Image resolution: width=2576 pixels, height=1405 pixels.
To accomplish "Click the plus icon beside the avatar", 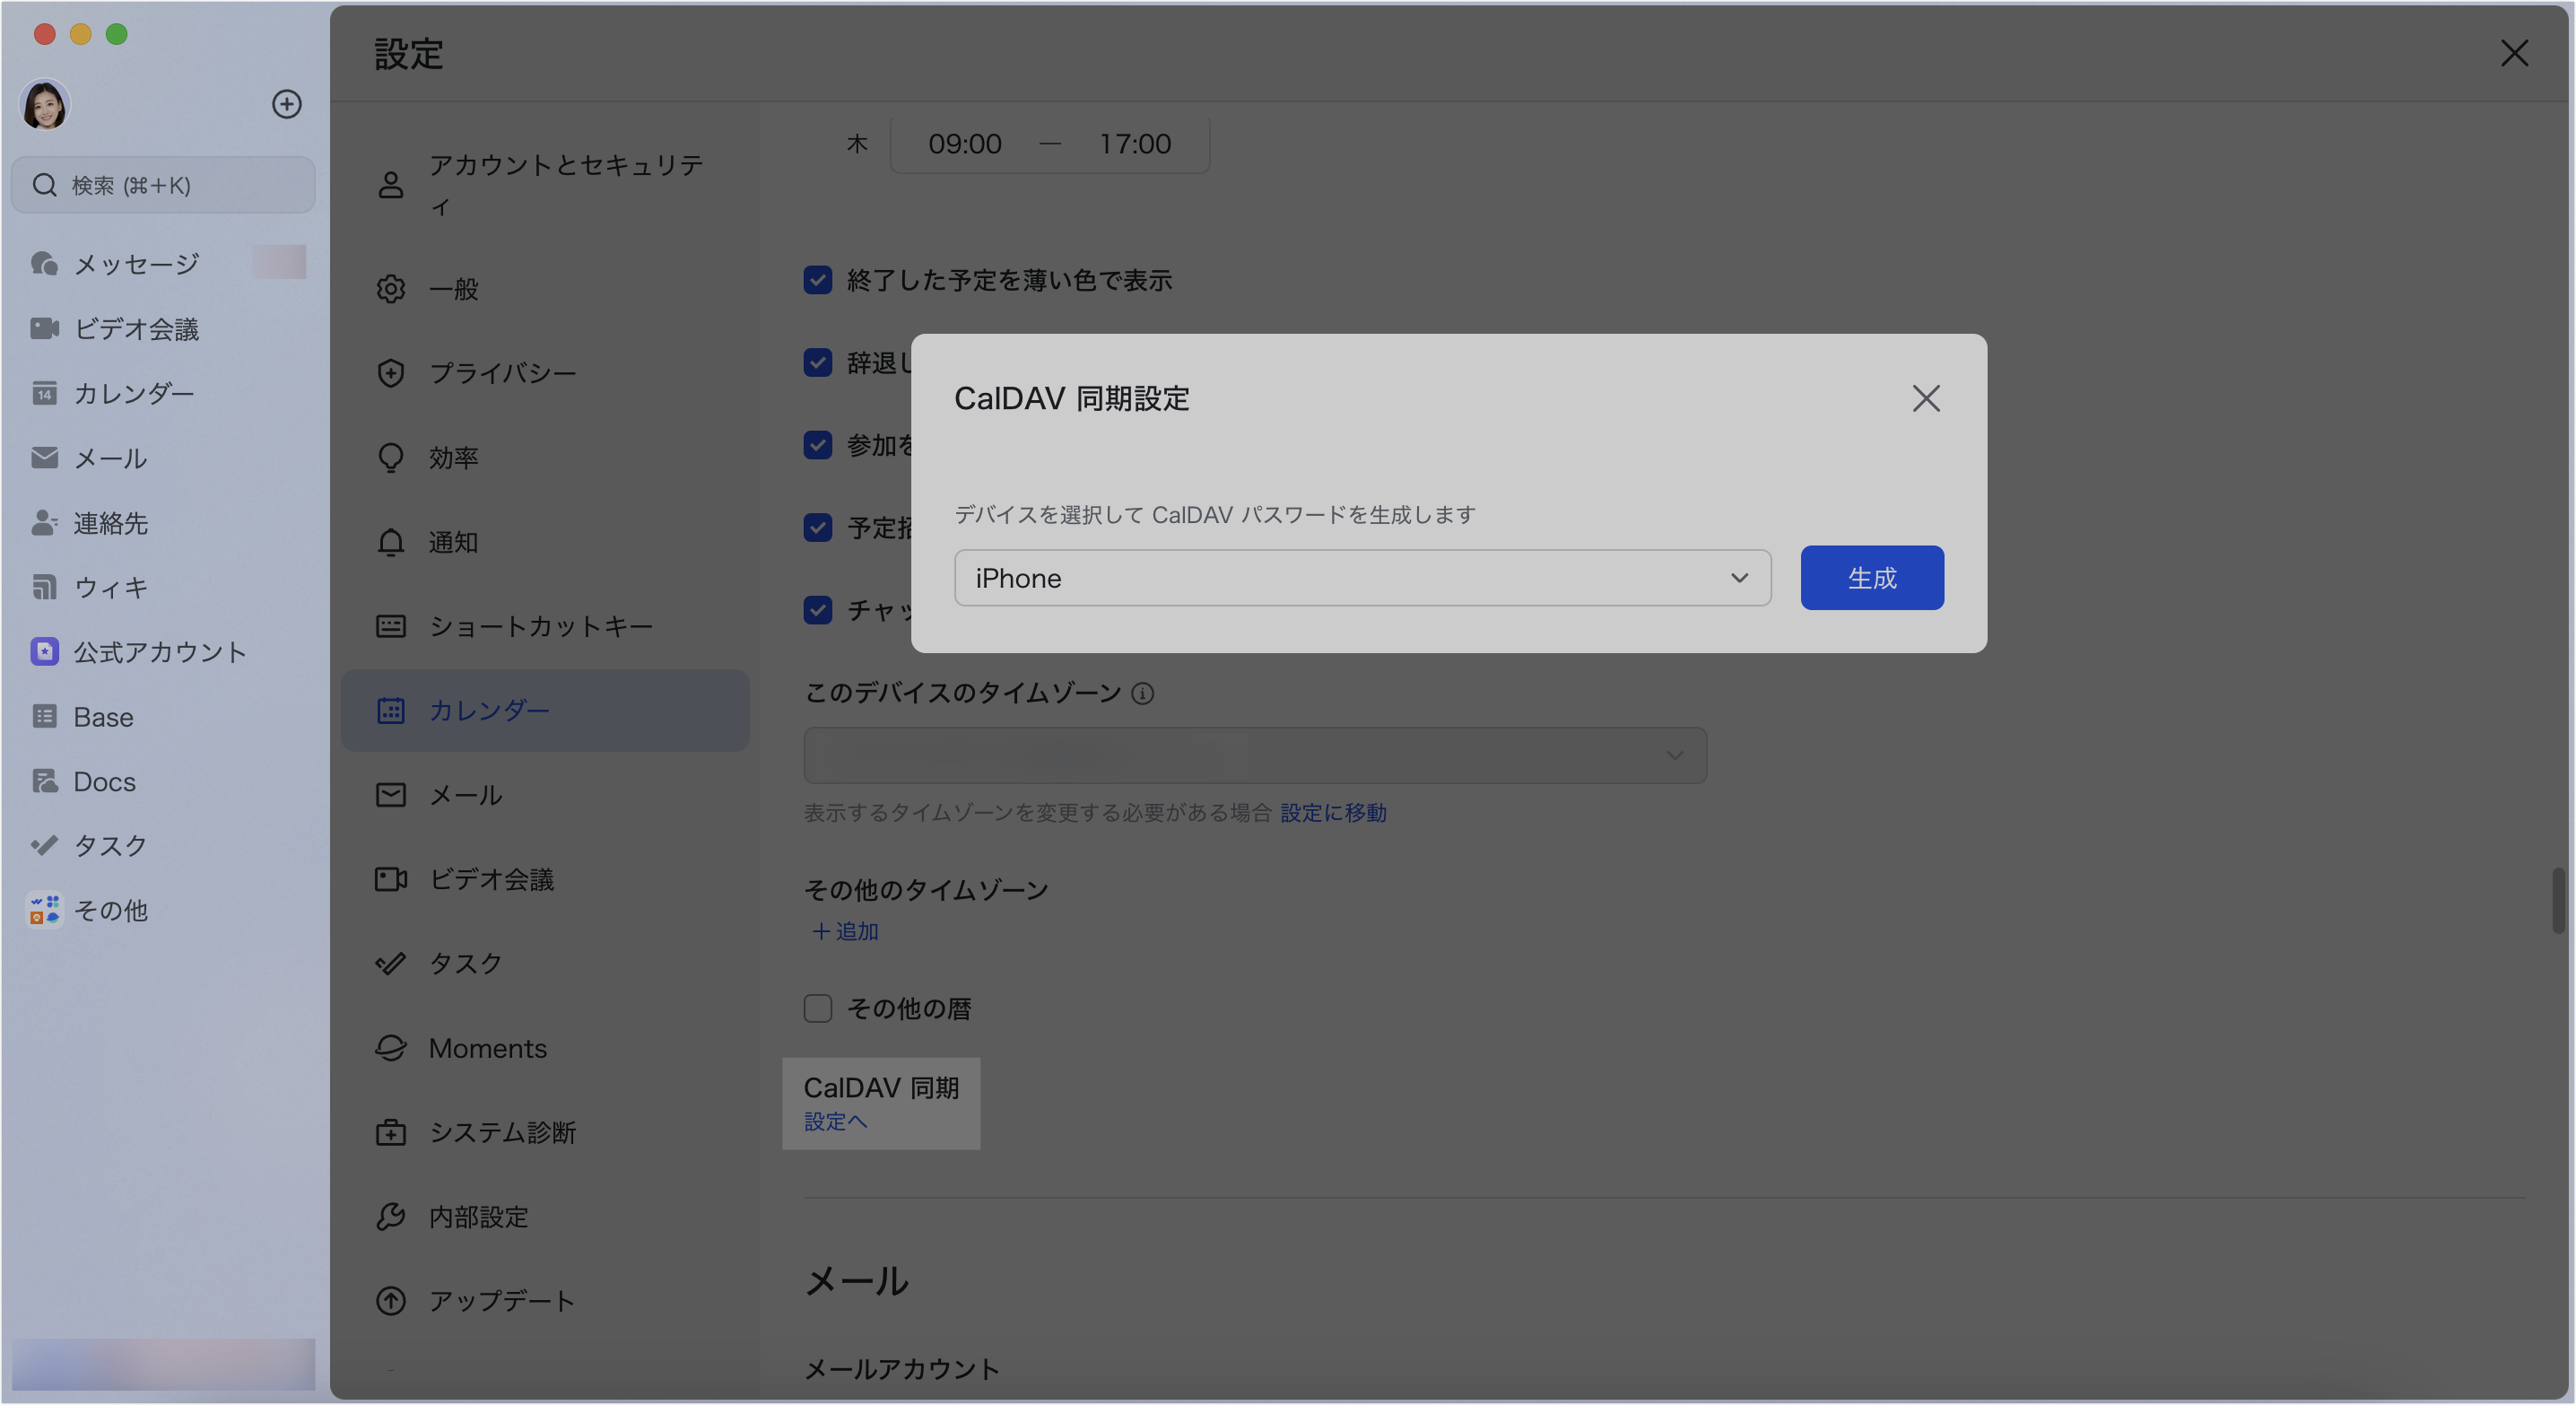I will click(x=287, y=104).
